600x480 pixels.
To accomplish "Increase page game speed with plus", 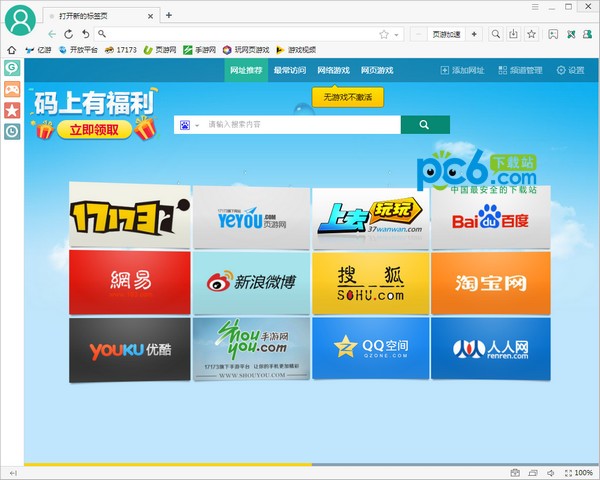I will tap(474, 34).
